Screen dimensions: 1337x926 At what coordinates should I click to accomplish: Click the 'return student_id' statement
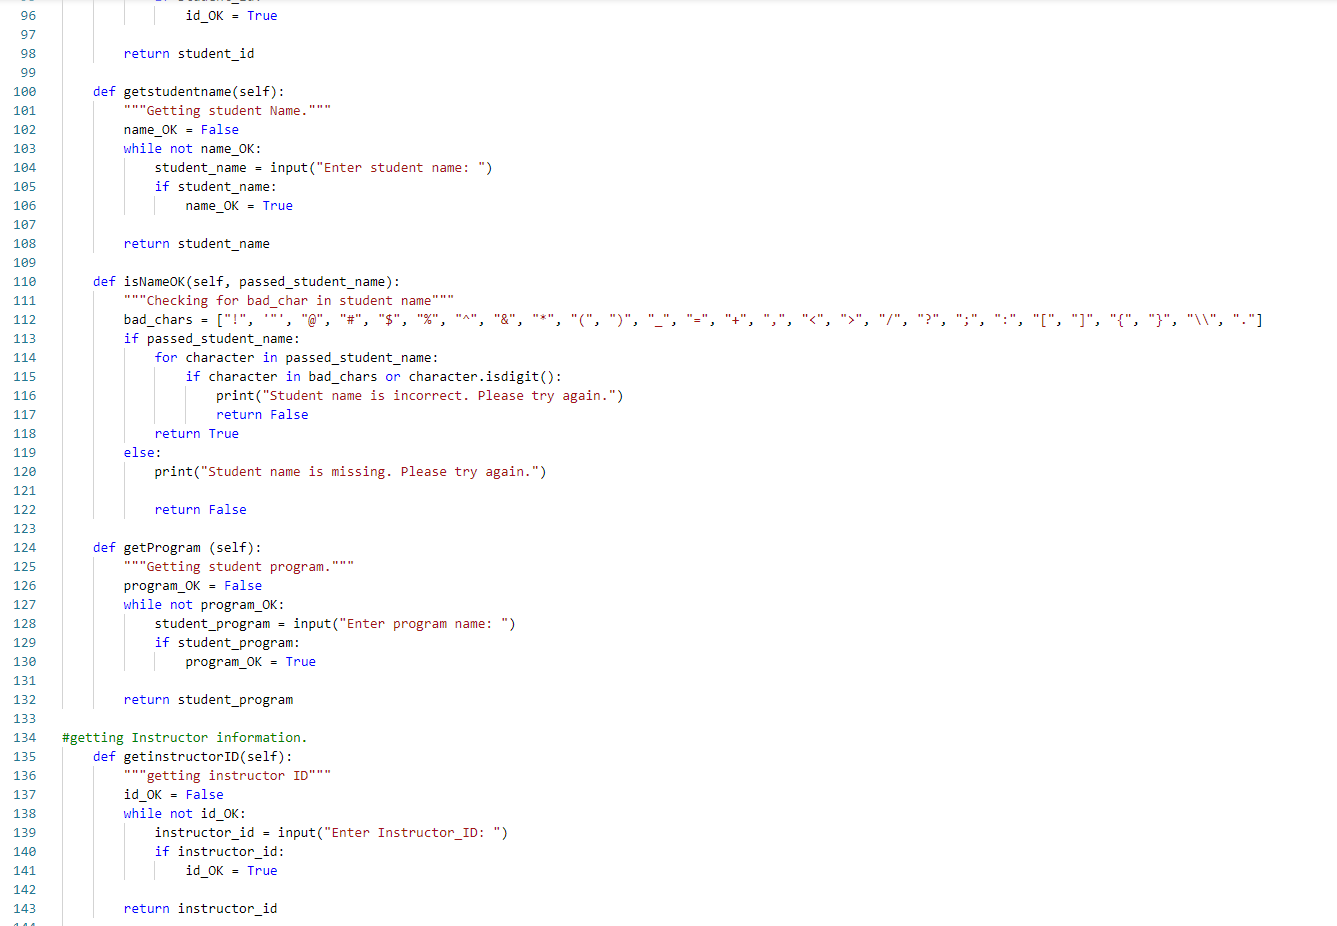tap(189, 54)
